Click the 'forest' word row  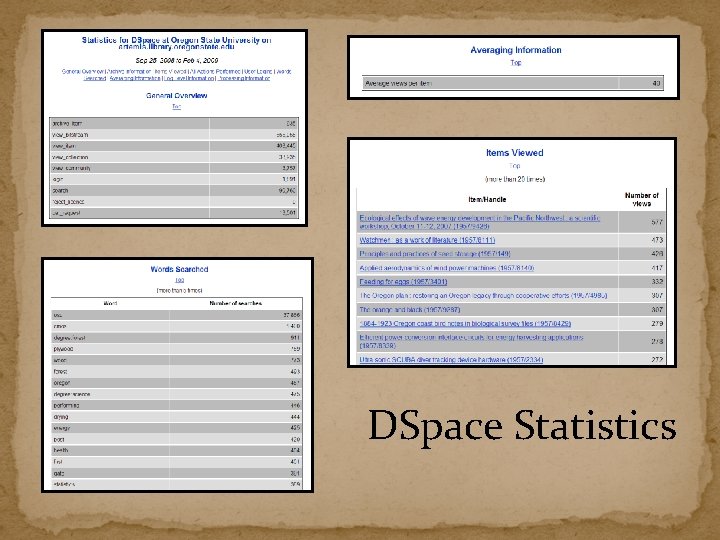tap(177, 371)
